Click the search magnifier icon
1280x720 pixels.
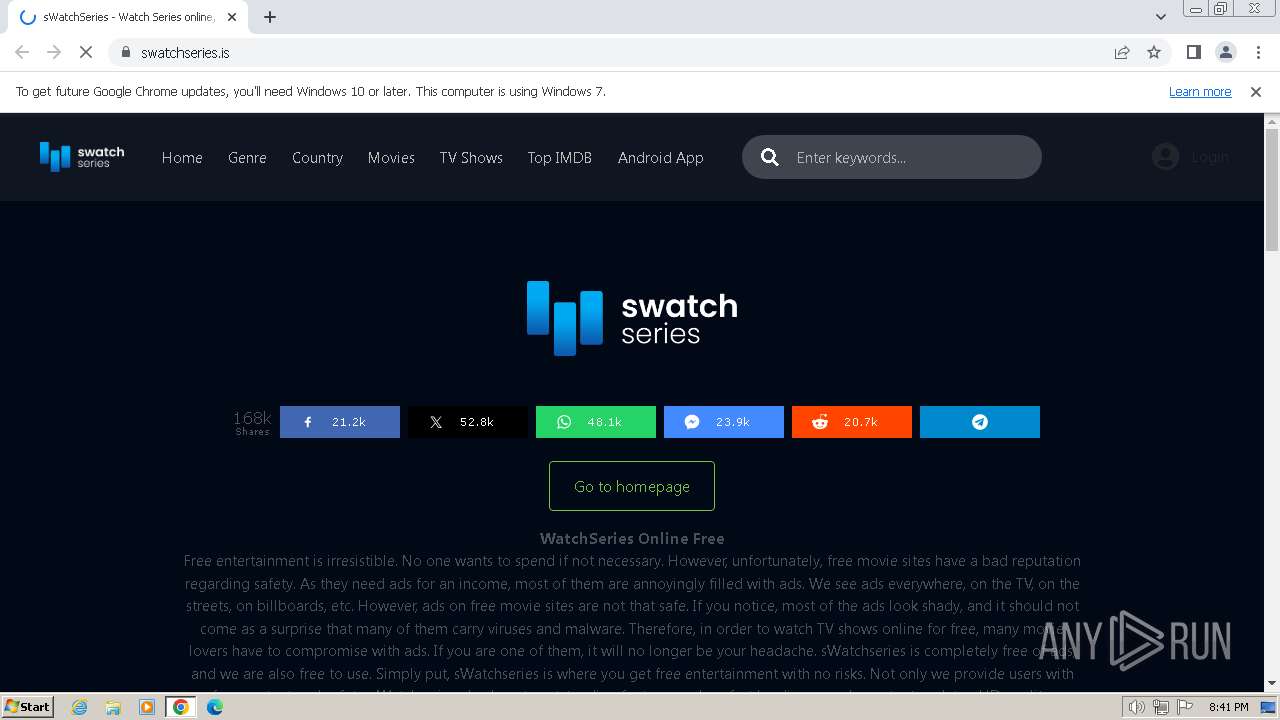pyautogui.click(x=769, y=157)
